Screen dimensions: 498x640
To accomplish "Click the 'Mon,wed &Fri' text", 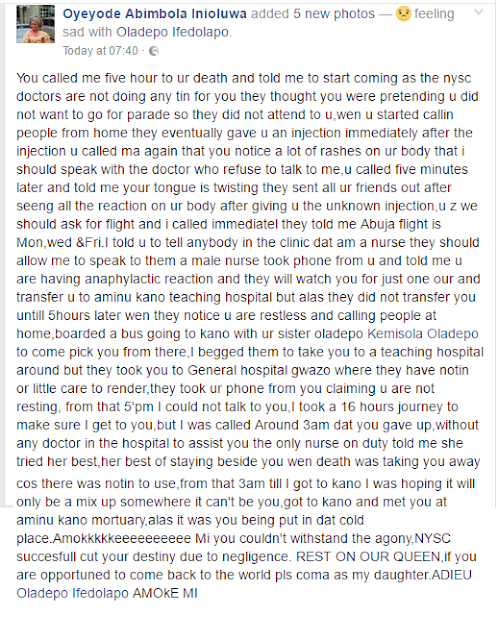I will pyautogui.click(x=58, y=243).
